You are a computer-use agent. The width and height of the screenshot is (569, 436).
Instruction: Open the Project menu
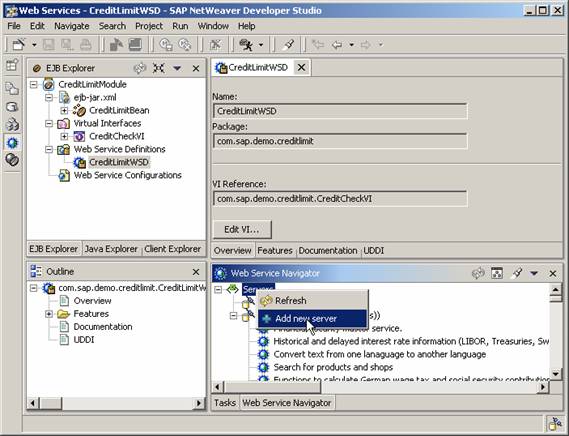149,26
